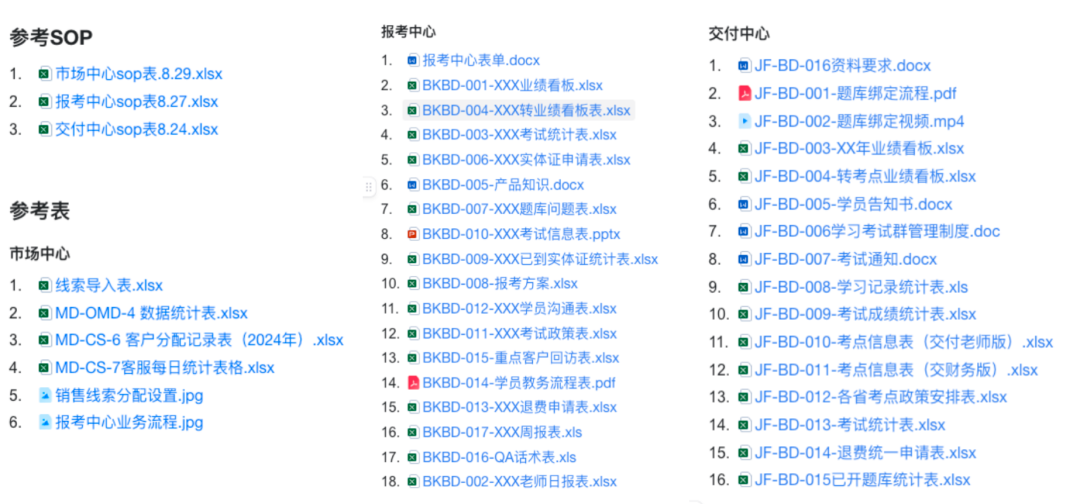1080x504 pixels.
Task: Open 报考中心业务流程.jpg image link
Action: [129, 422]
